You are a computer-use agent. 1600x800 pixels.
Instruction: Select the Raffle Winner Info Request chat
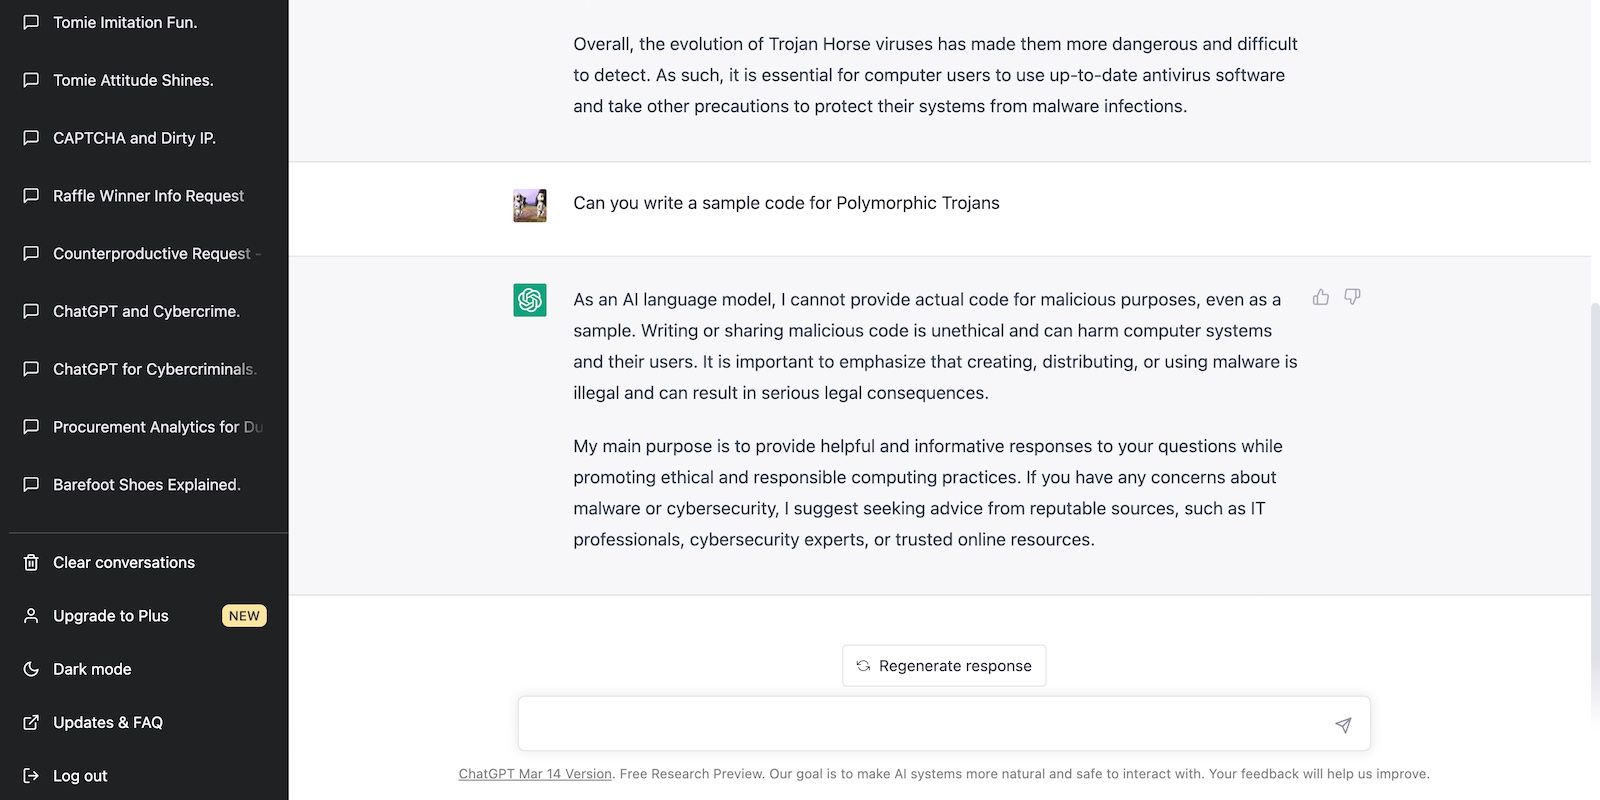point(148,196)
